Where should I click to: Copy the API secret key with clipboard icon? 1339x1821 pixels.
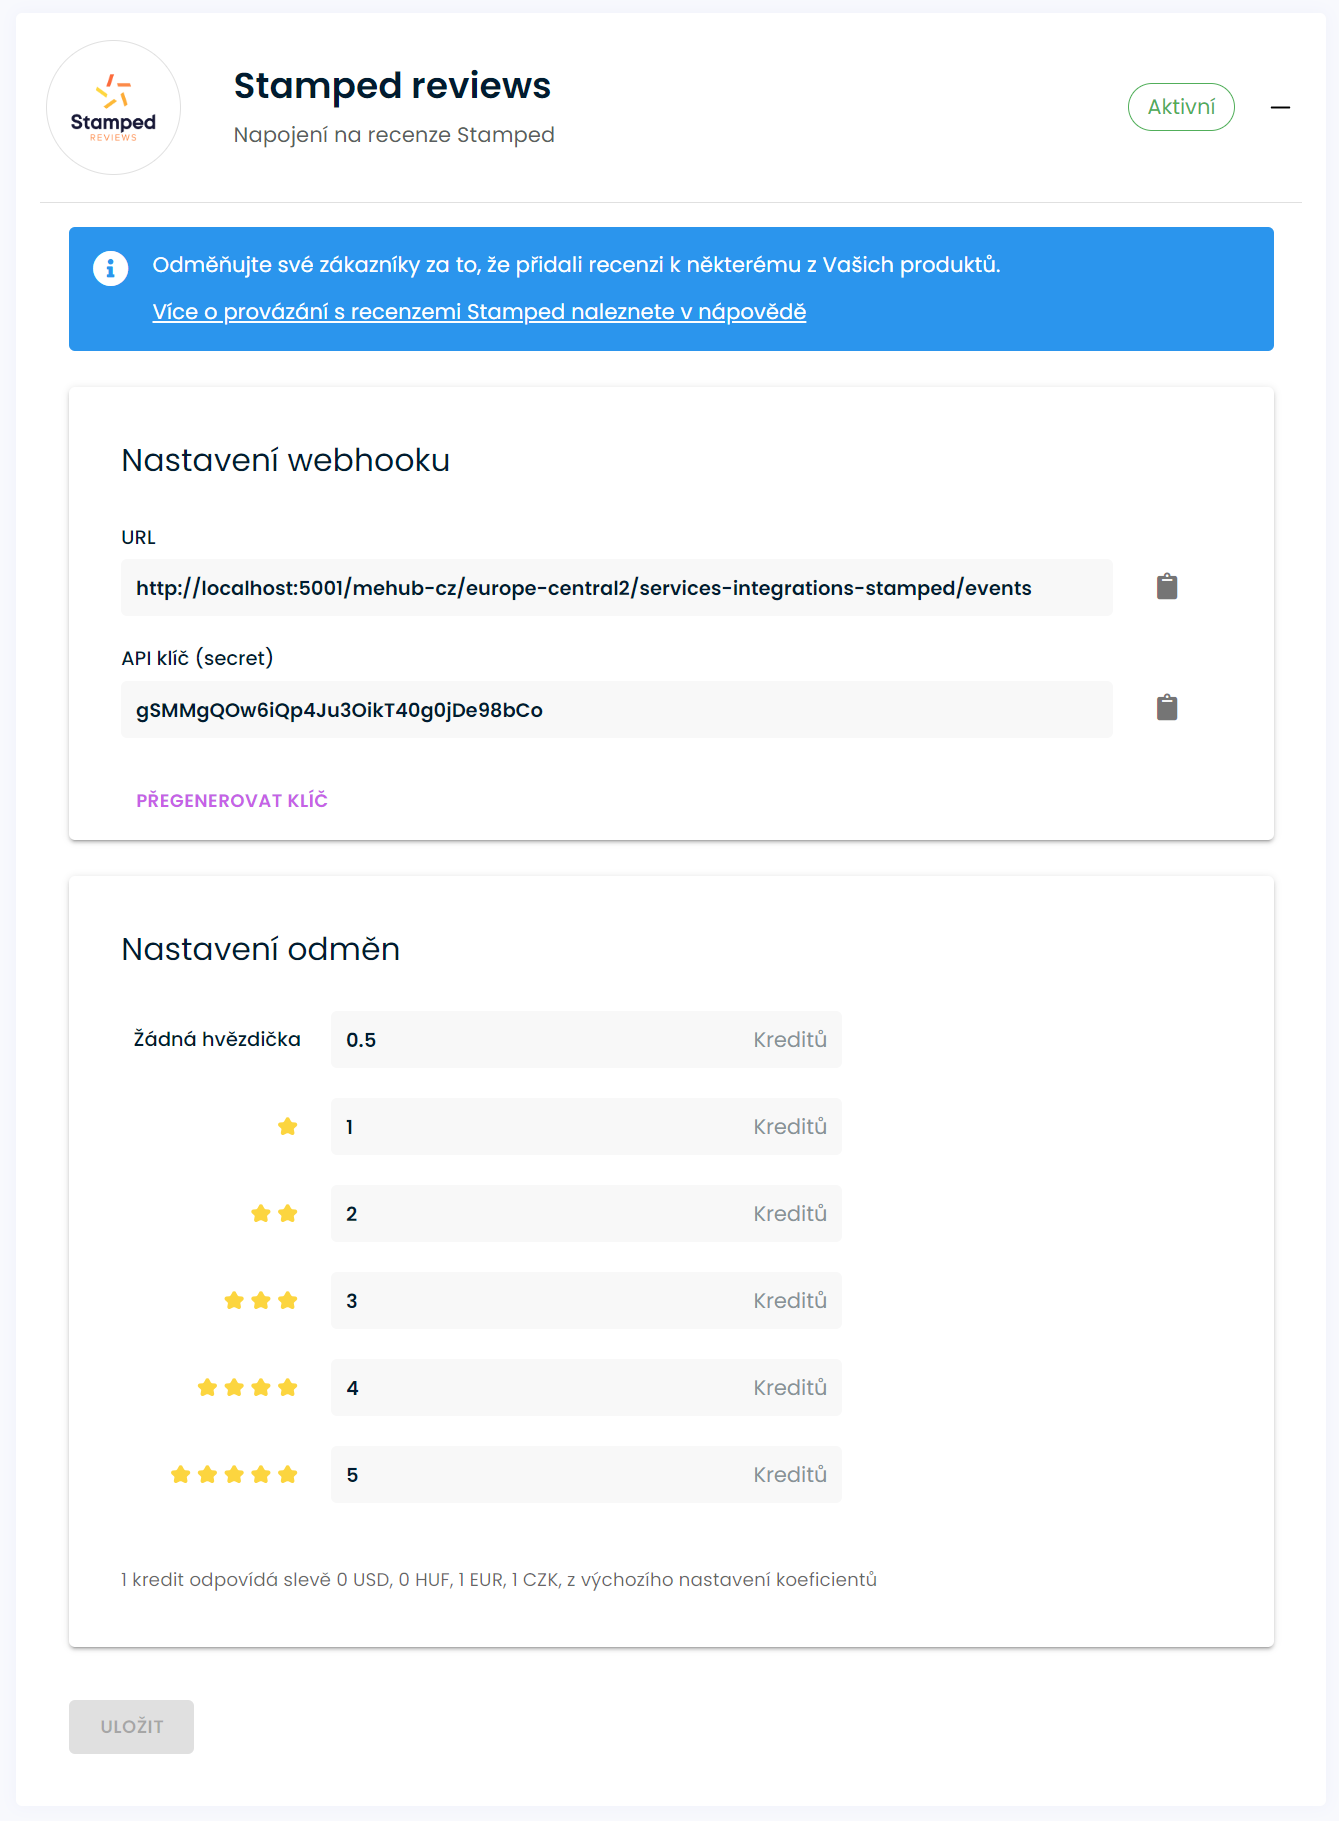click(1166, 708)
